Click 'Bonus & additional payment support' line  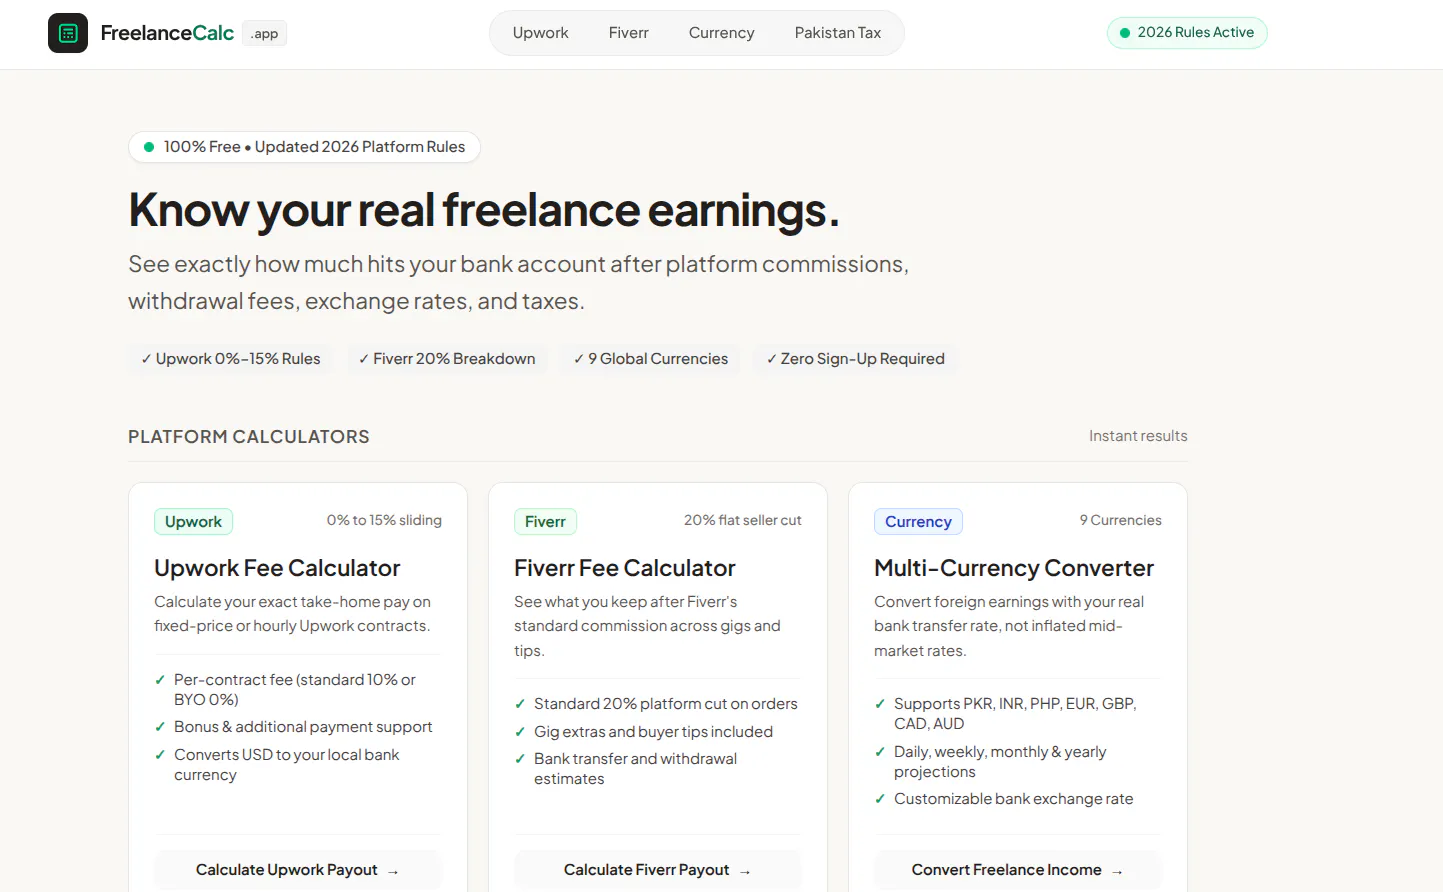click(x=303, y=727)
